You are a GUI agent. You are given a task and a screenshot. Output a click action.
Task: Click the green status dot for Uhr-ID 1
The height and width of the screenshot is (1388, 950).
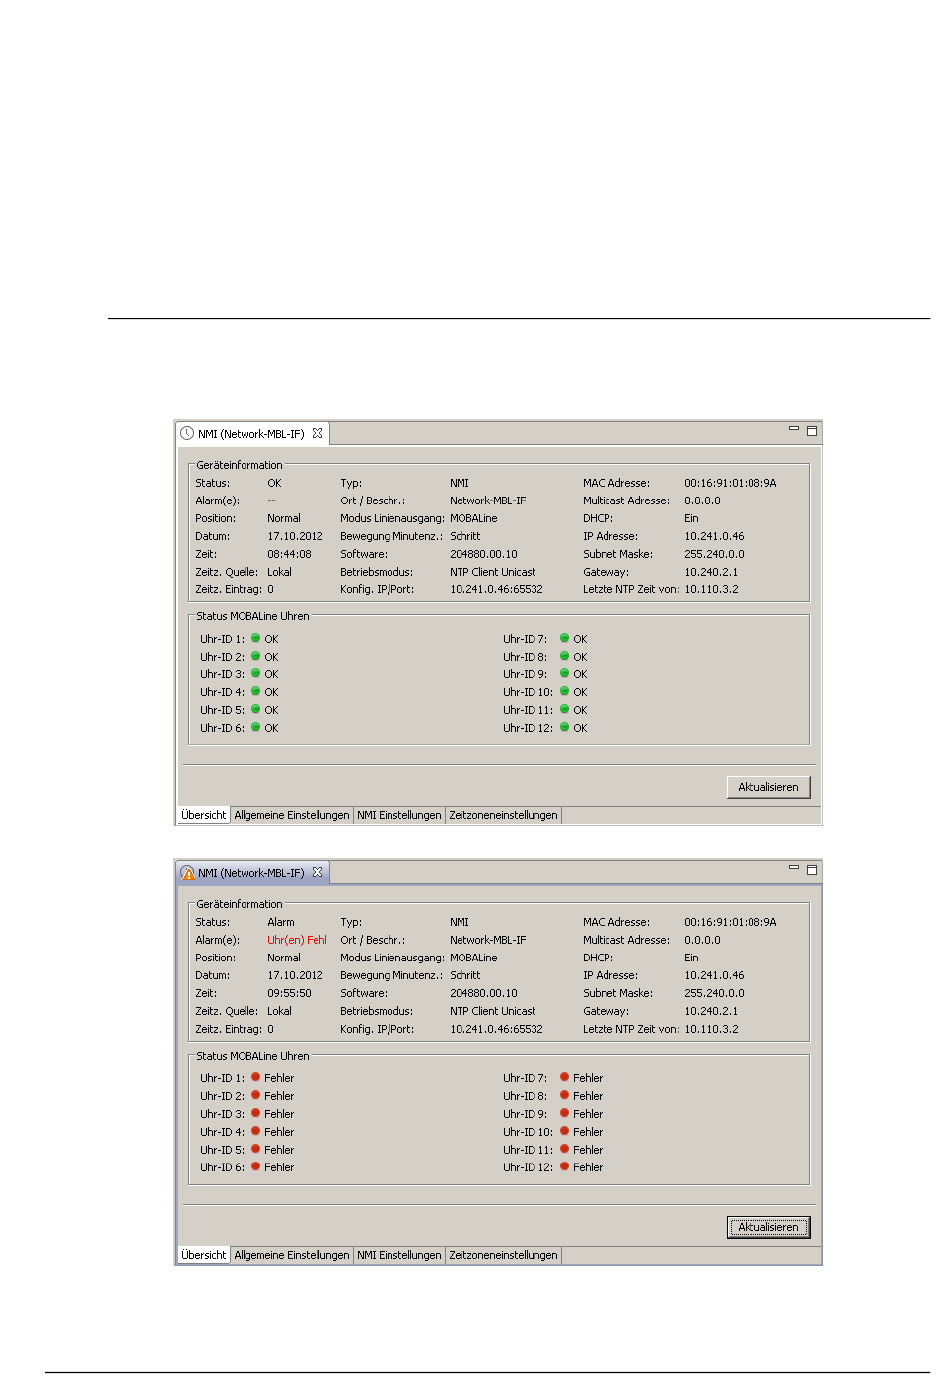(x=256, y=638)
